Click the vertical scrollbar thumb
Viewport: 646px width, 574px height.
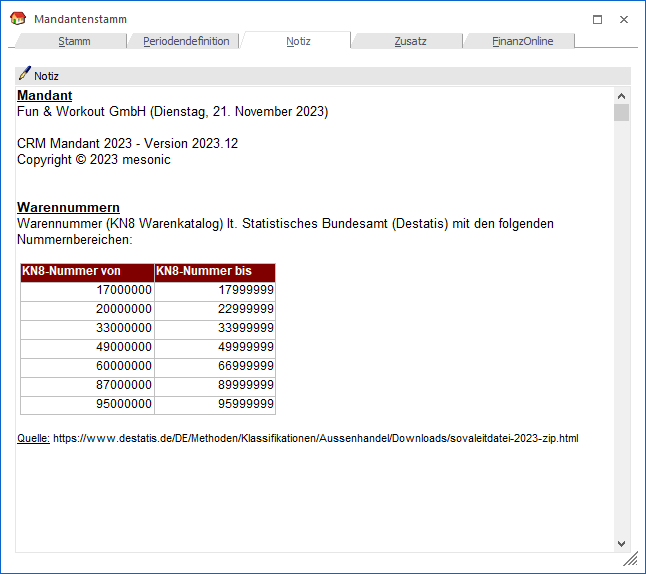click(622, 112)
